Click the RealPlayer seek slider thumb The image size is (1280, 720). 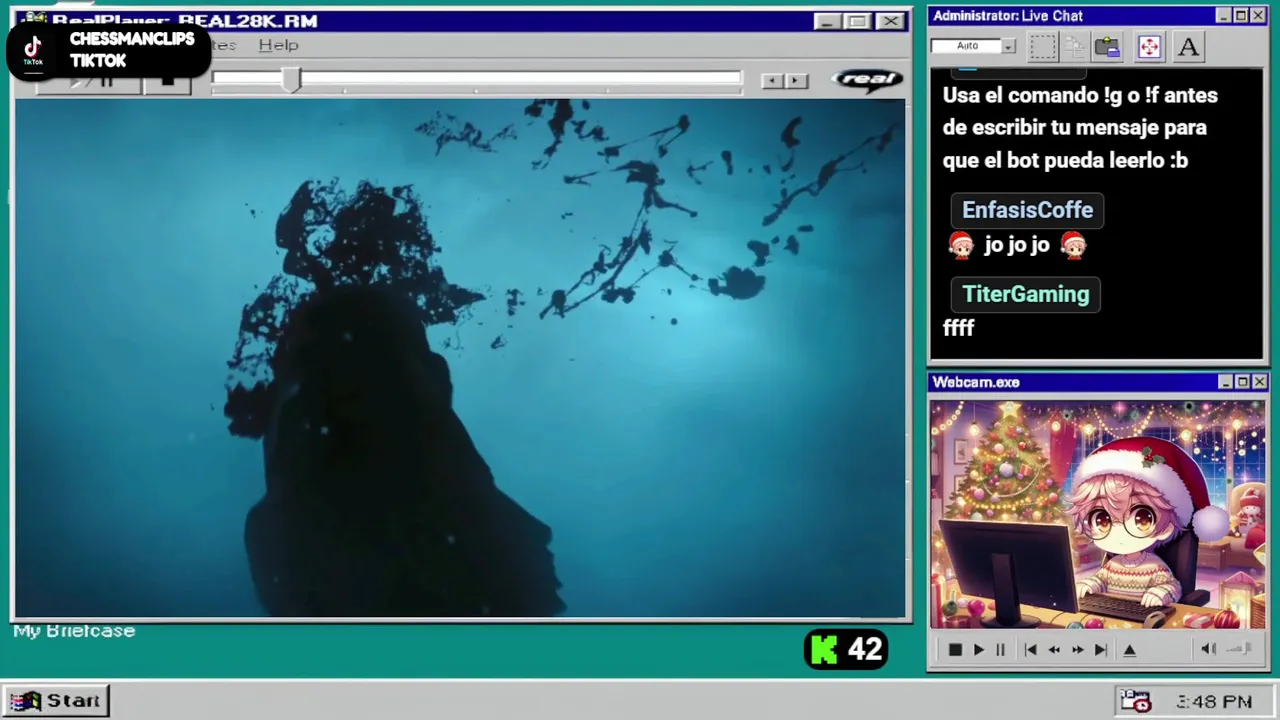tap(291, 81)
